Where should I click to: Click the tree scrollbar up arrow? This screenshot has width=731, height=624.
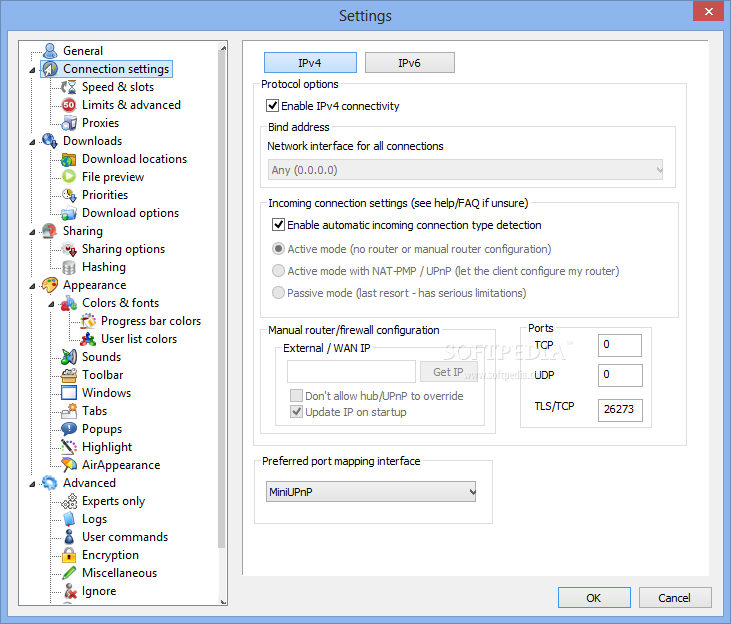click(x=223, y=48)
